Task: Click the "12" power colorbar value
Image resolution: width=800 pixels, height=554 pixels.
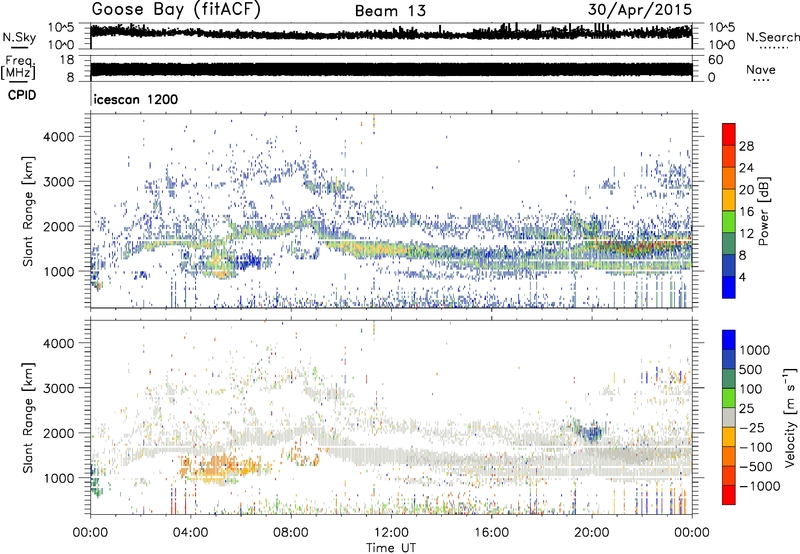Action: click(x=746, y=233)
